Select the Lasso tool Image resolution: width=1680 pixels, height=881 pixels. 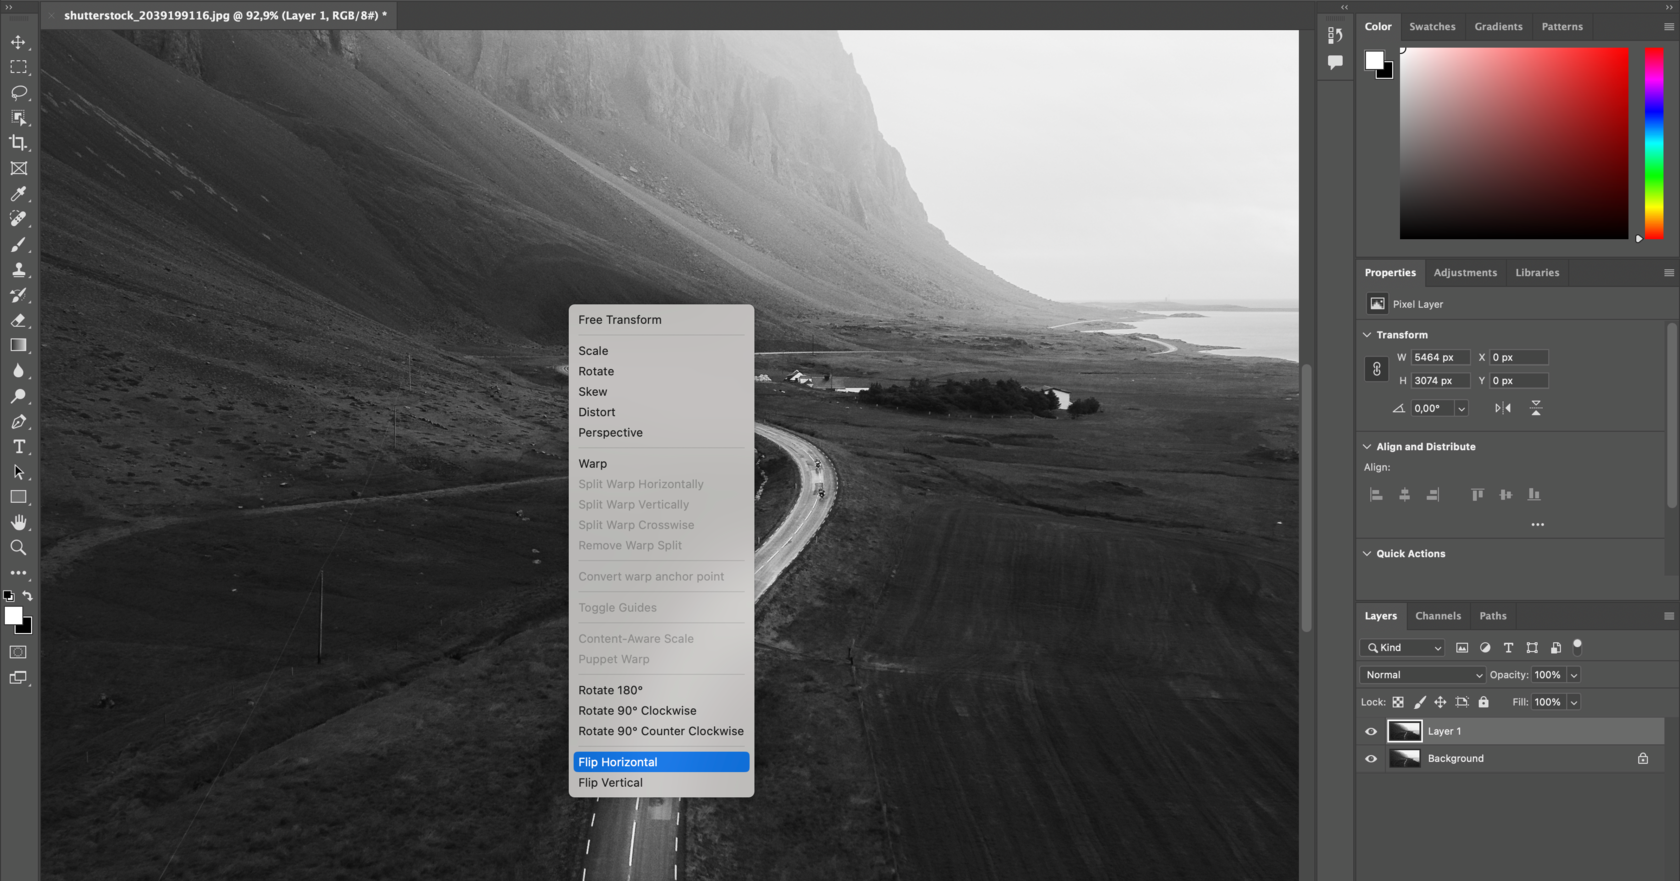tap(18, 92)
